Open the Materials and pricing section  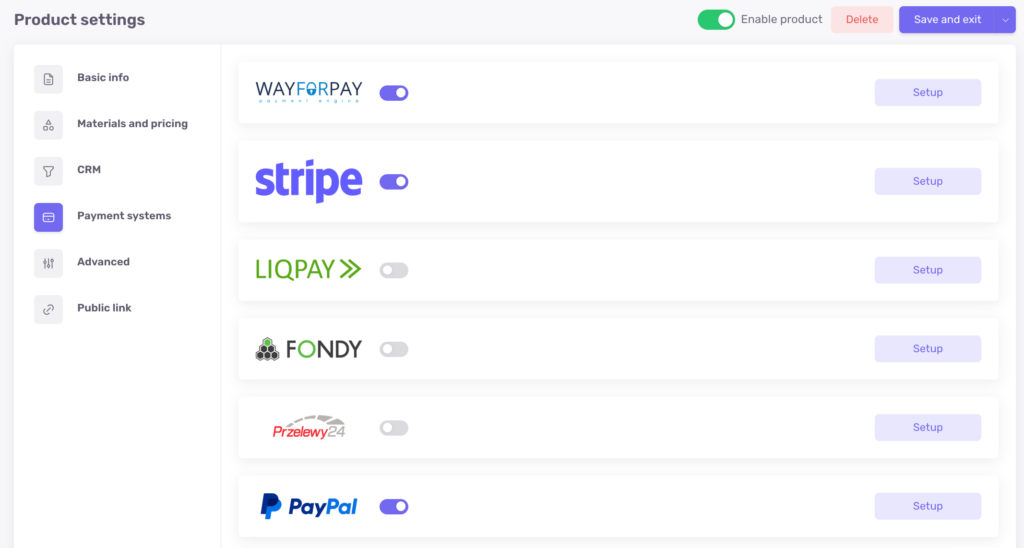coord(132,123)
